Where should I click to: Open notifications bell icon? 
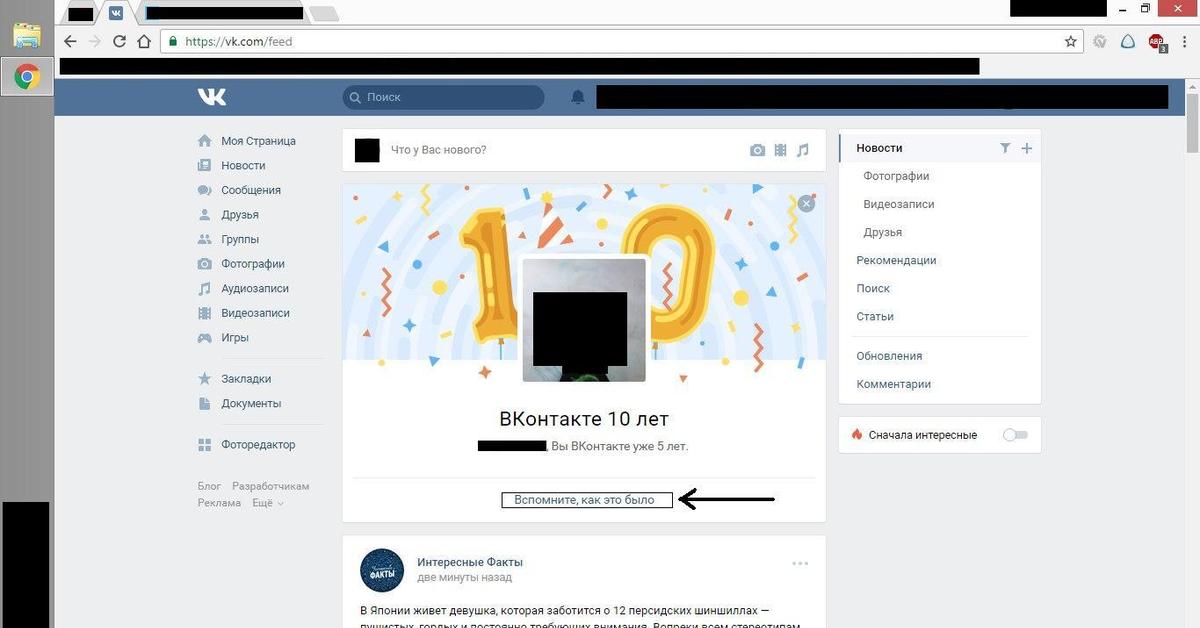pos(577,97)
